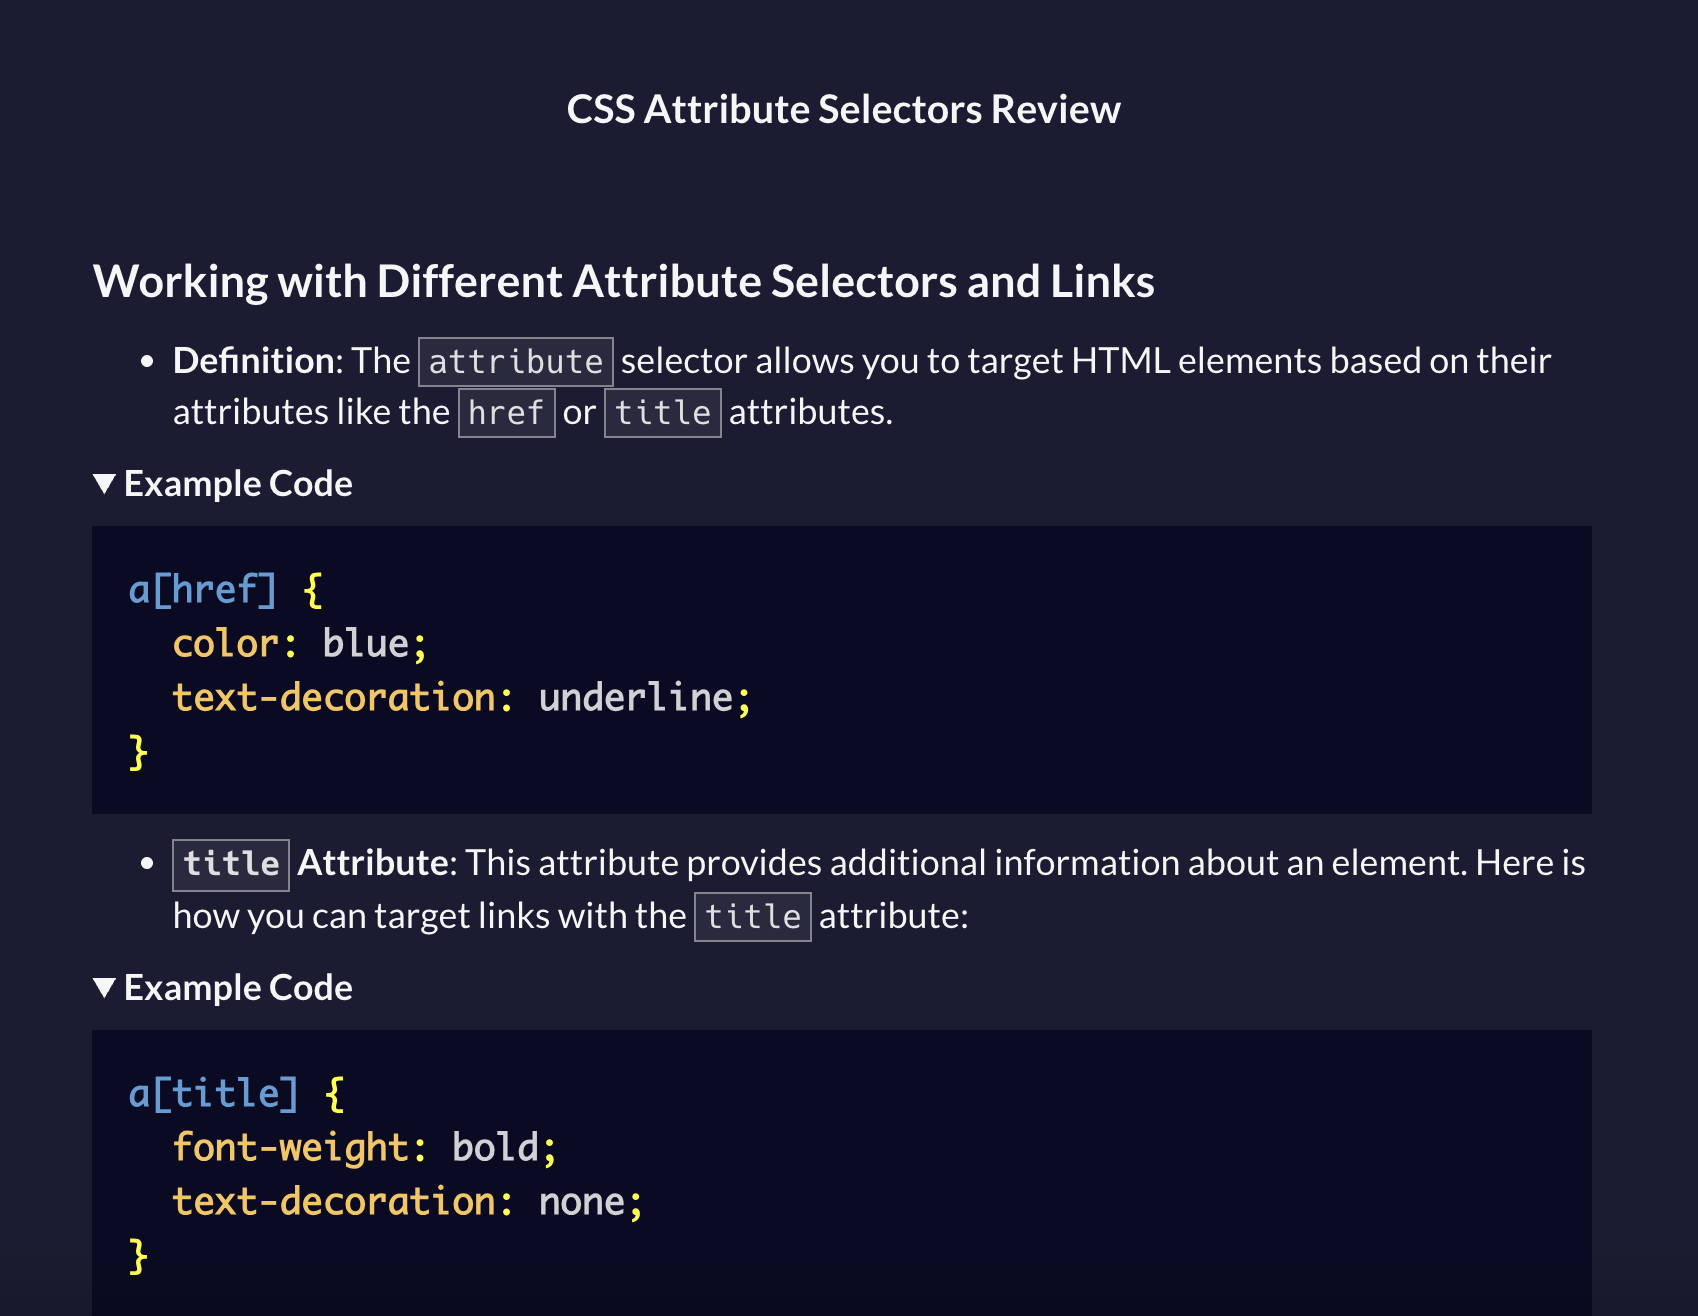
Task: Collapse the first Example Code triangle above a[href]
Action: pyautogui.click(x=104, y=484)
